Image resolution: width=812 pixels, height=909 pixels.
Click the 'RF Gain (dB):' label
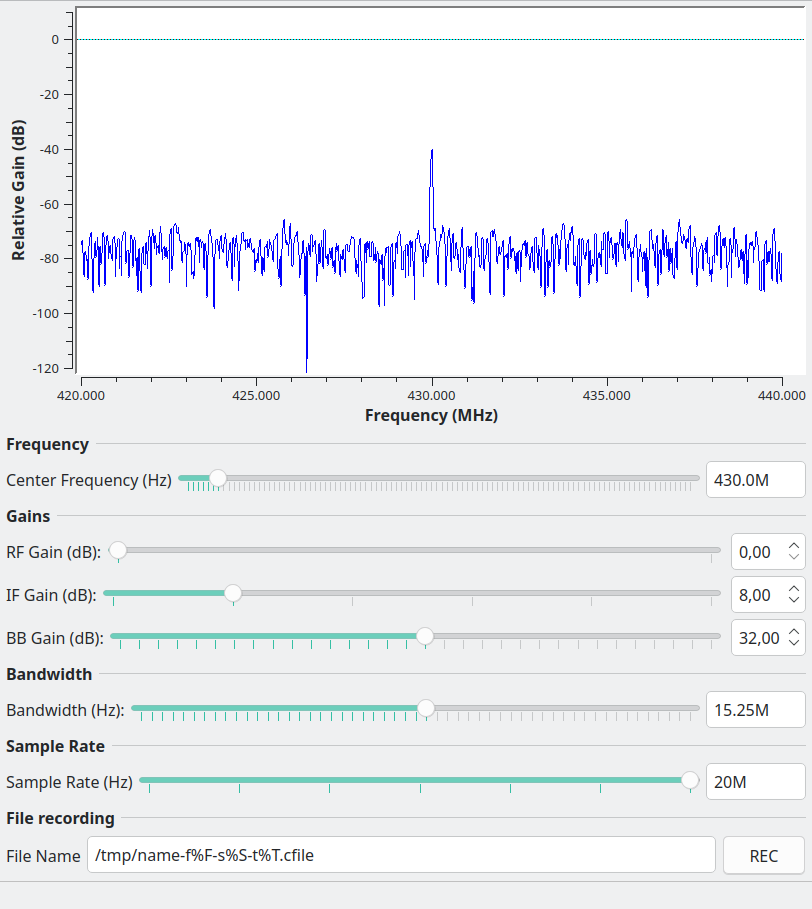coord(54,552)
